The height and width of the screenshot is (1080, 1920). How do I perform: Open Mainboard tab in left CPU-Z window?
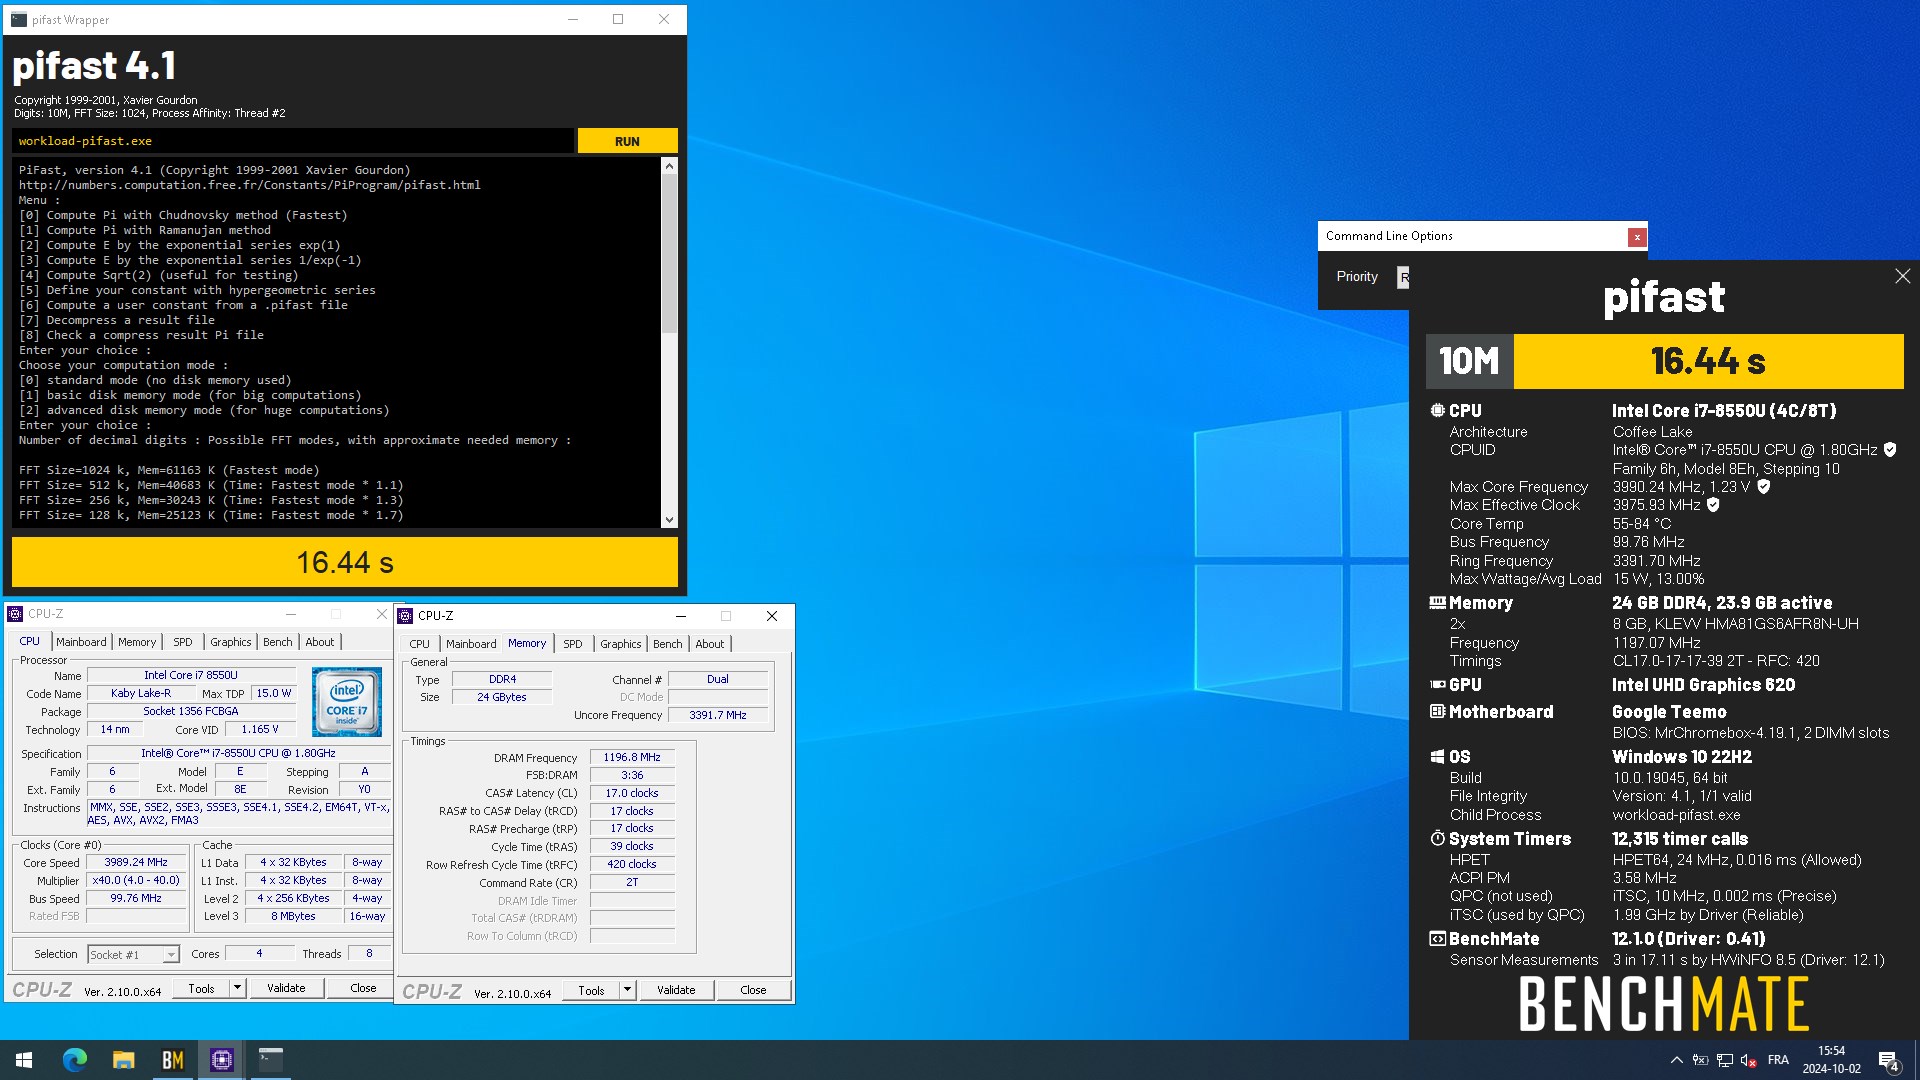81,642
